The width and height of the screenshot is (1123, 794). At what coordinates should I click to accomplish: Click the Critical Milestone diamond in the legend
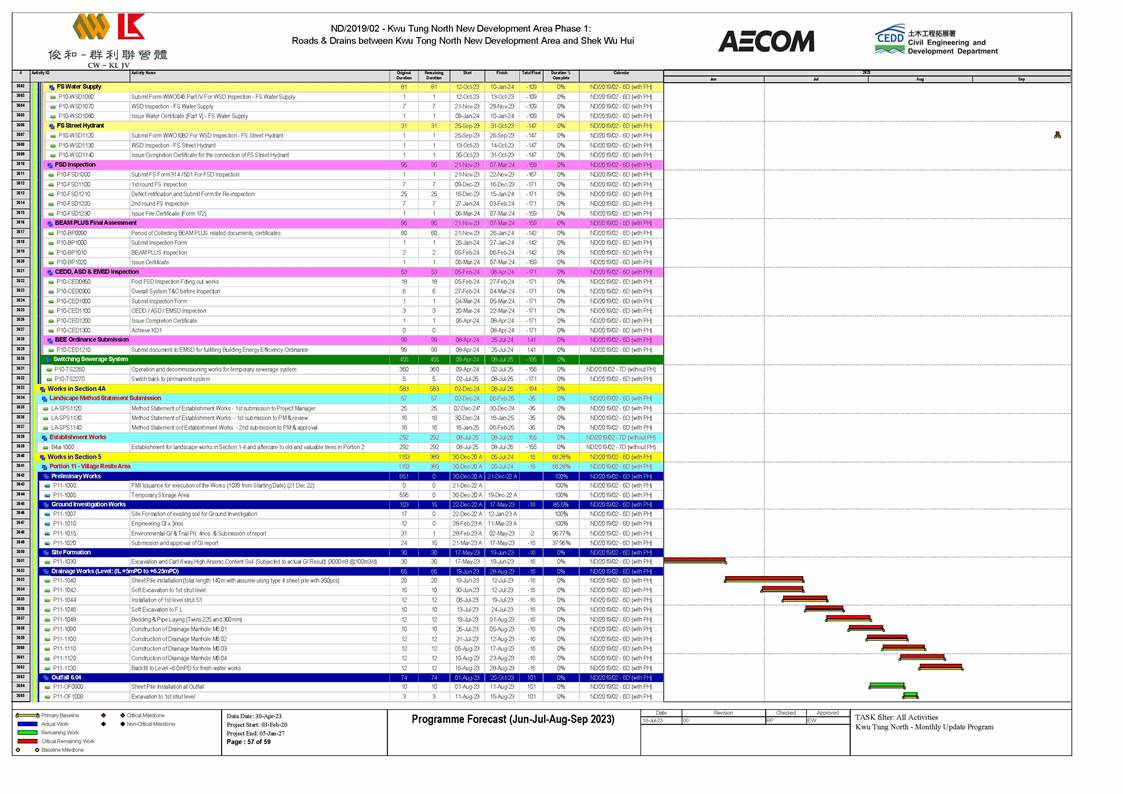[122, 715]
